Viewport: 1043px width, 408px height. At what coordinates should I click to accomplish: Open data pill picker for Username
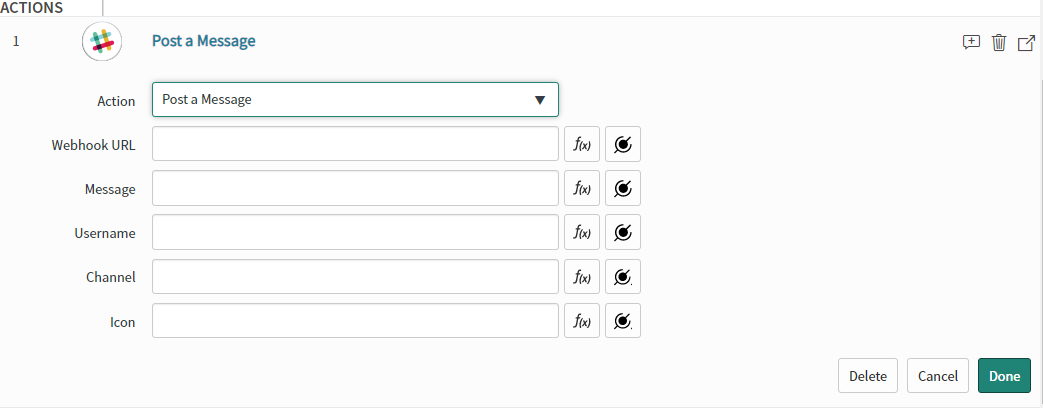pos(623,232)
